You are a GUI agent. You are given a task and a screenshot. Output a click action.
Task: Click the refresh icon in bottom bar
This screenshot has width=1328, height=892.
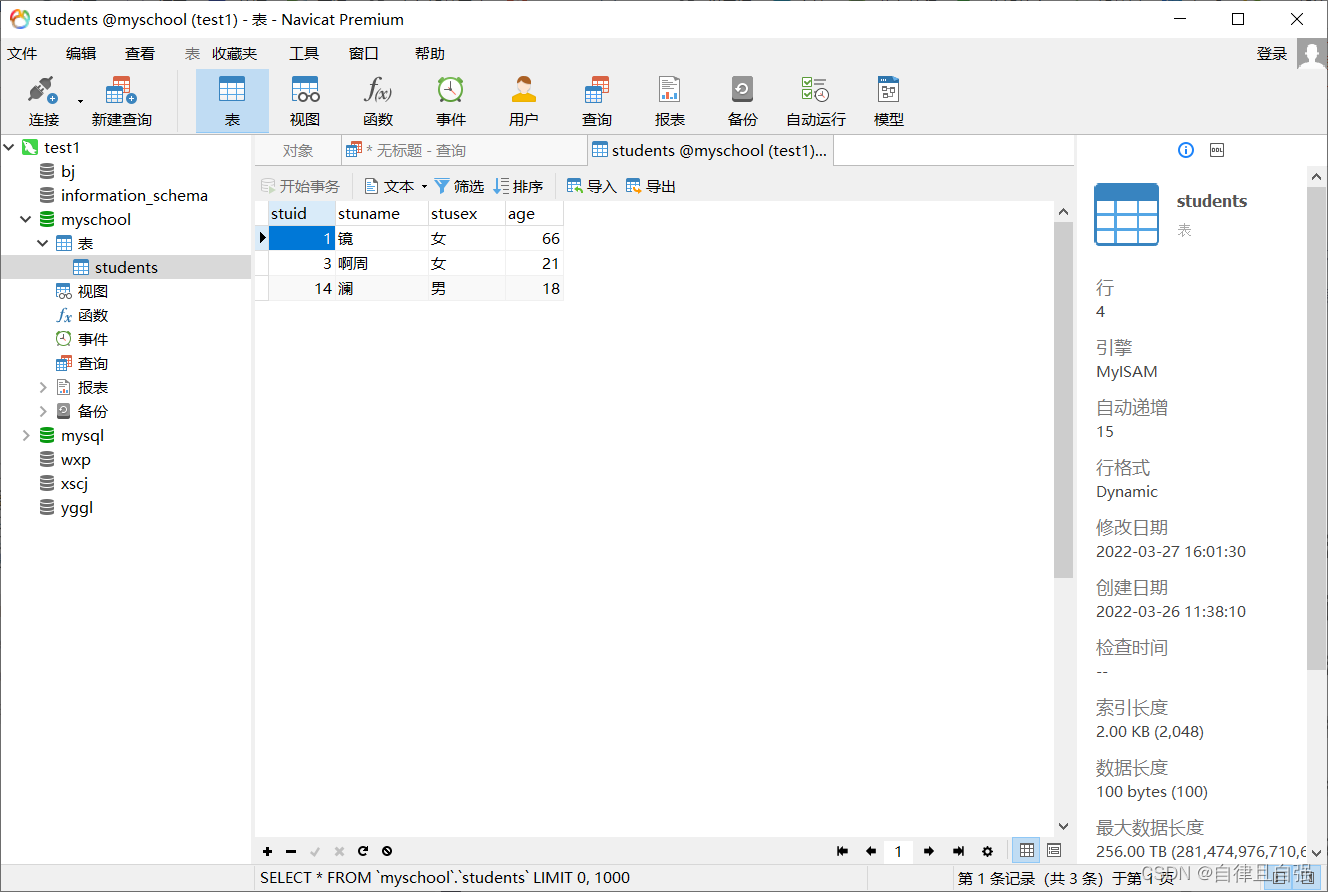point(363,851)
